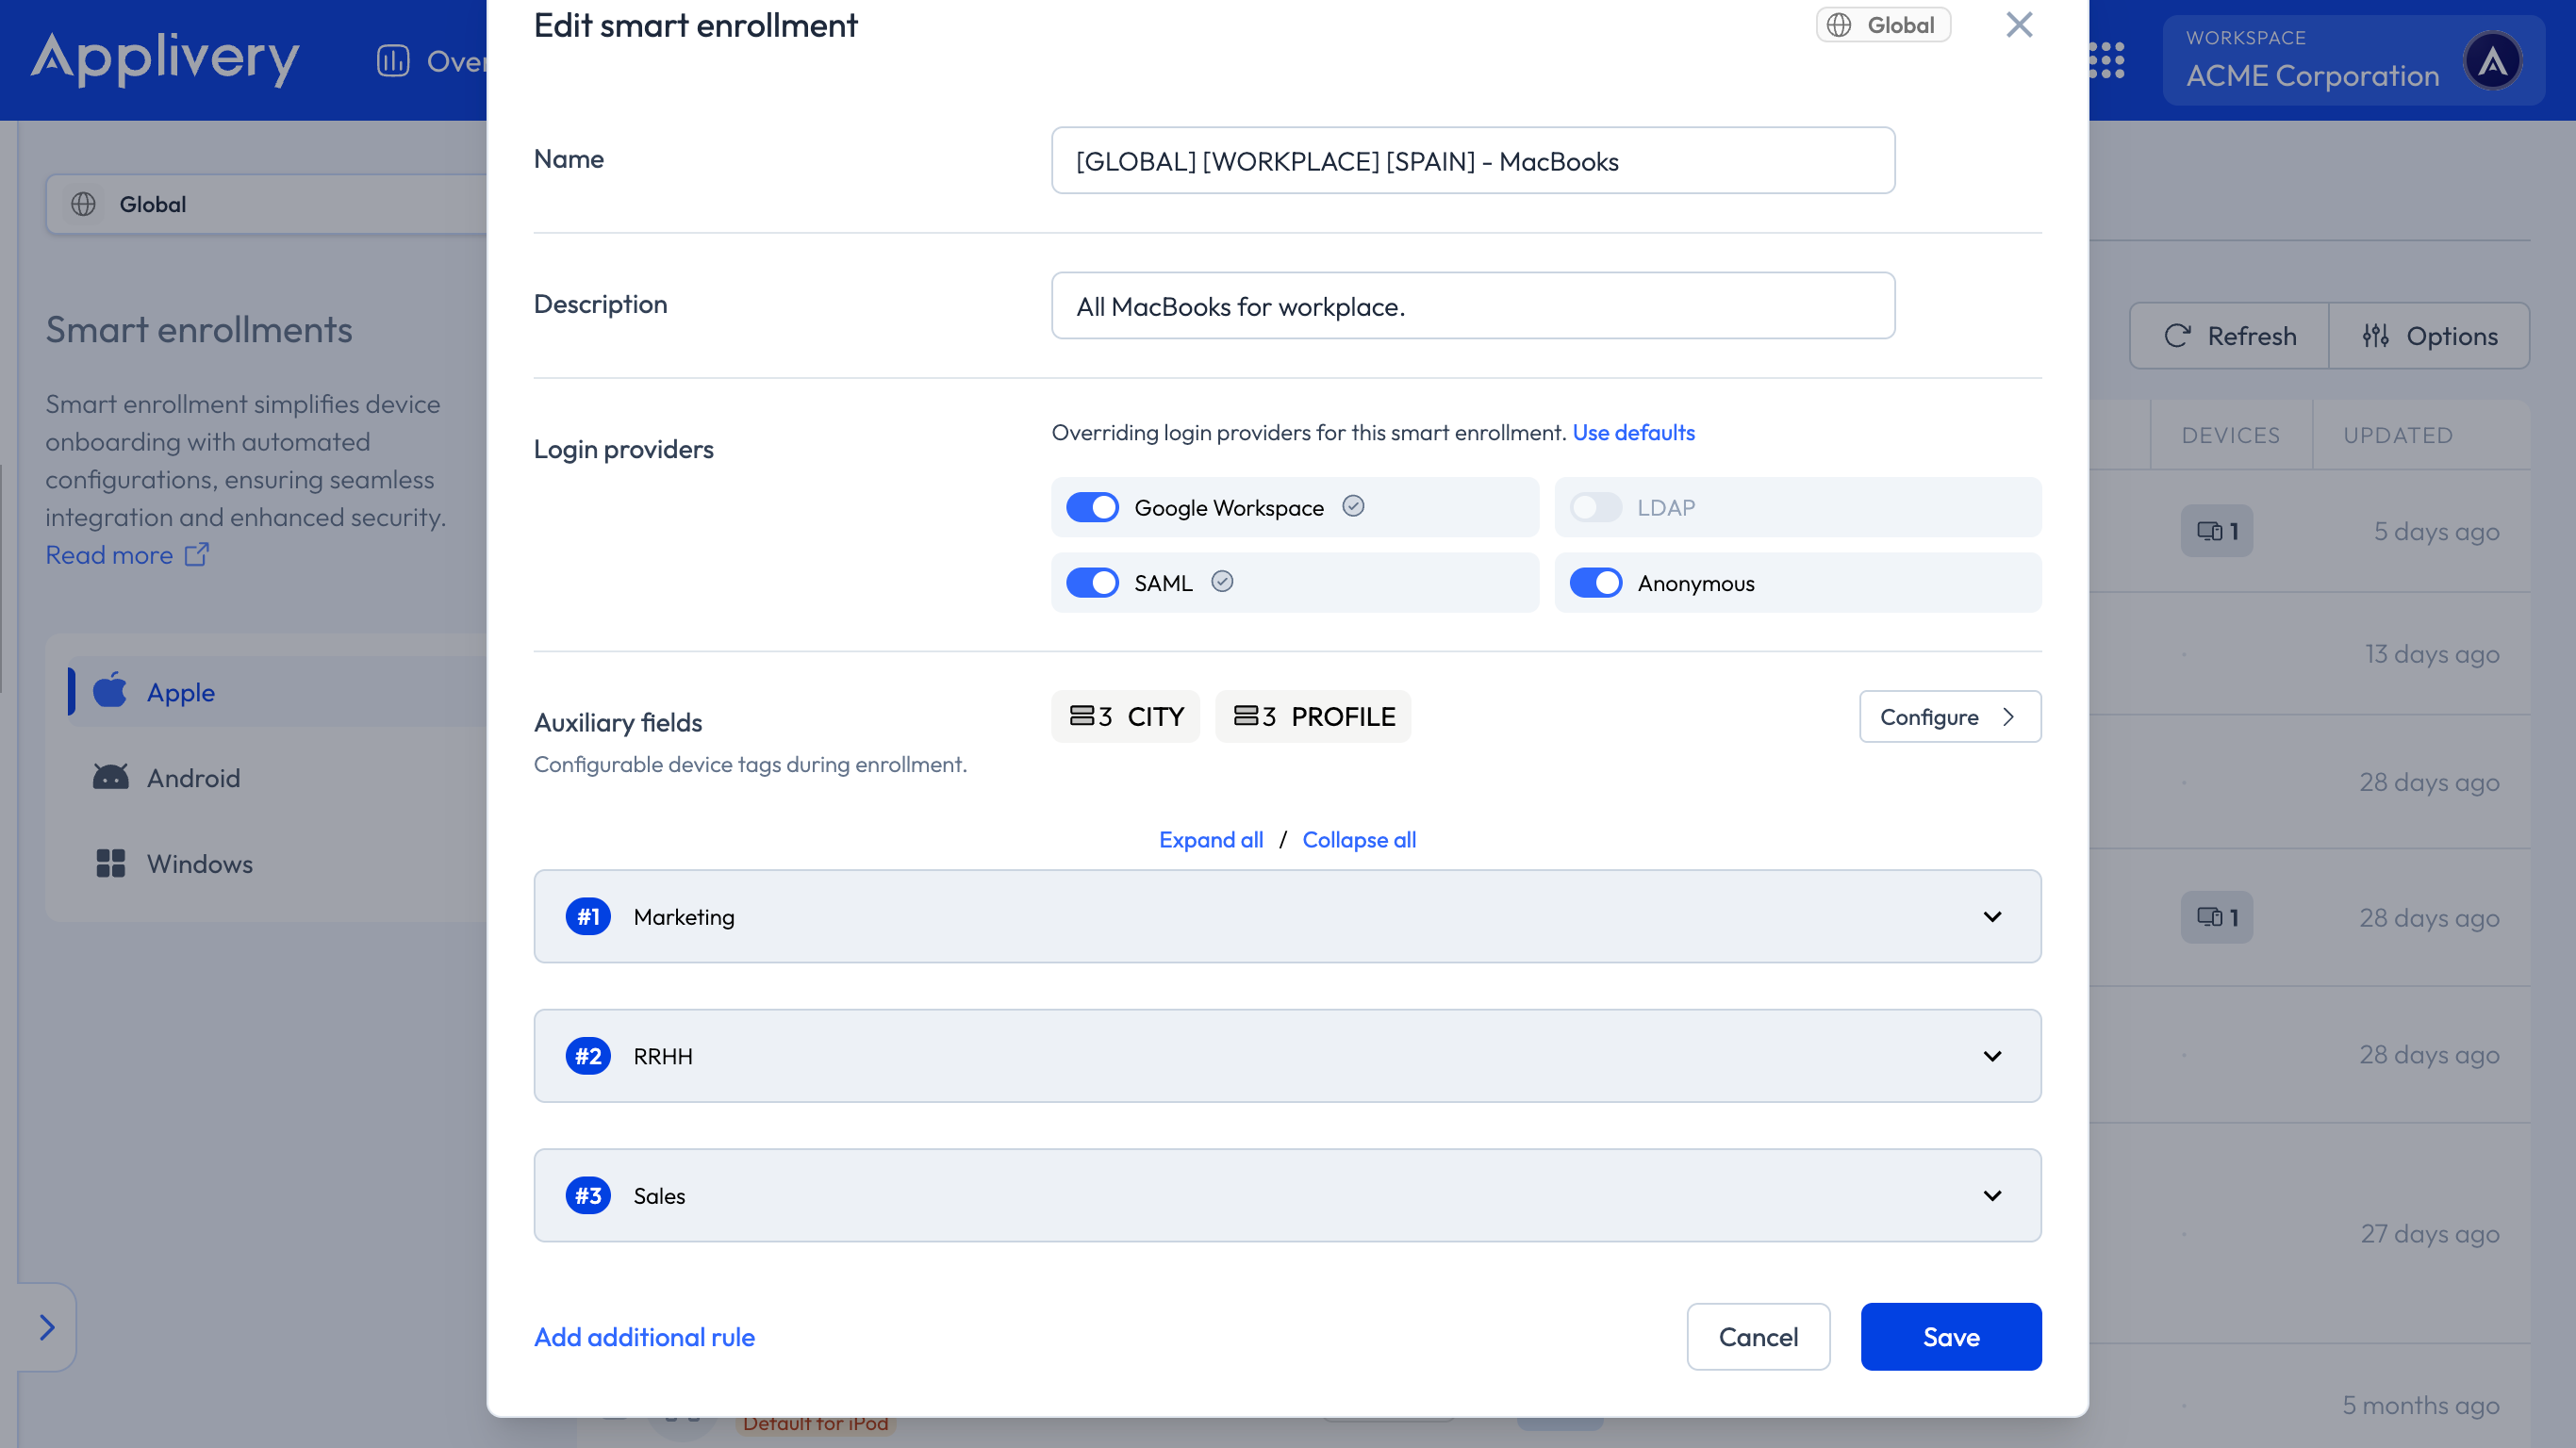Click the apps grid icon in header
The image size is (2576, 1448).
pyautogui.click(x=2108, y=60)
